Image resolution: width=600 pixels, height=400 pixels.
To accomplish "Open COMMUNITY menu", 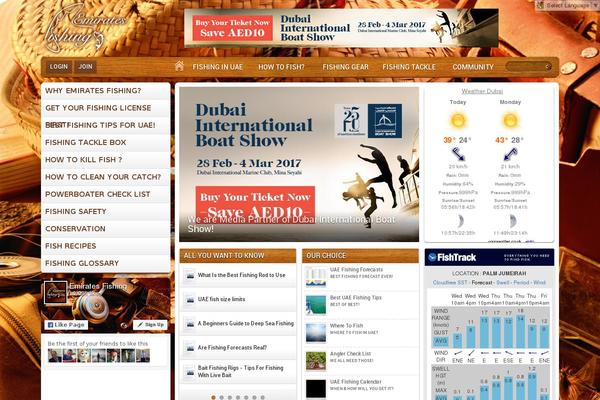I will (473, 67).
